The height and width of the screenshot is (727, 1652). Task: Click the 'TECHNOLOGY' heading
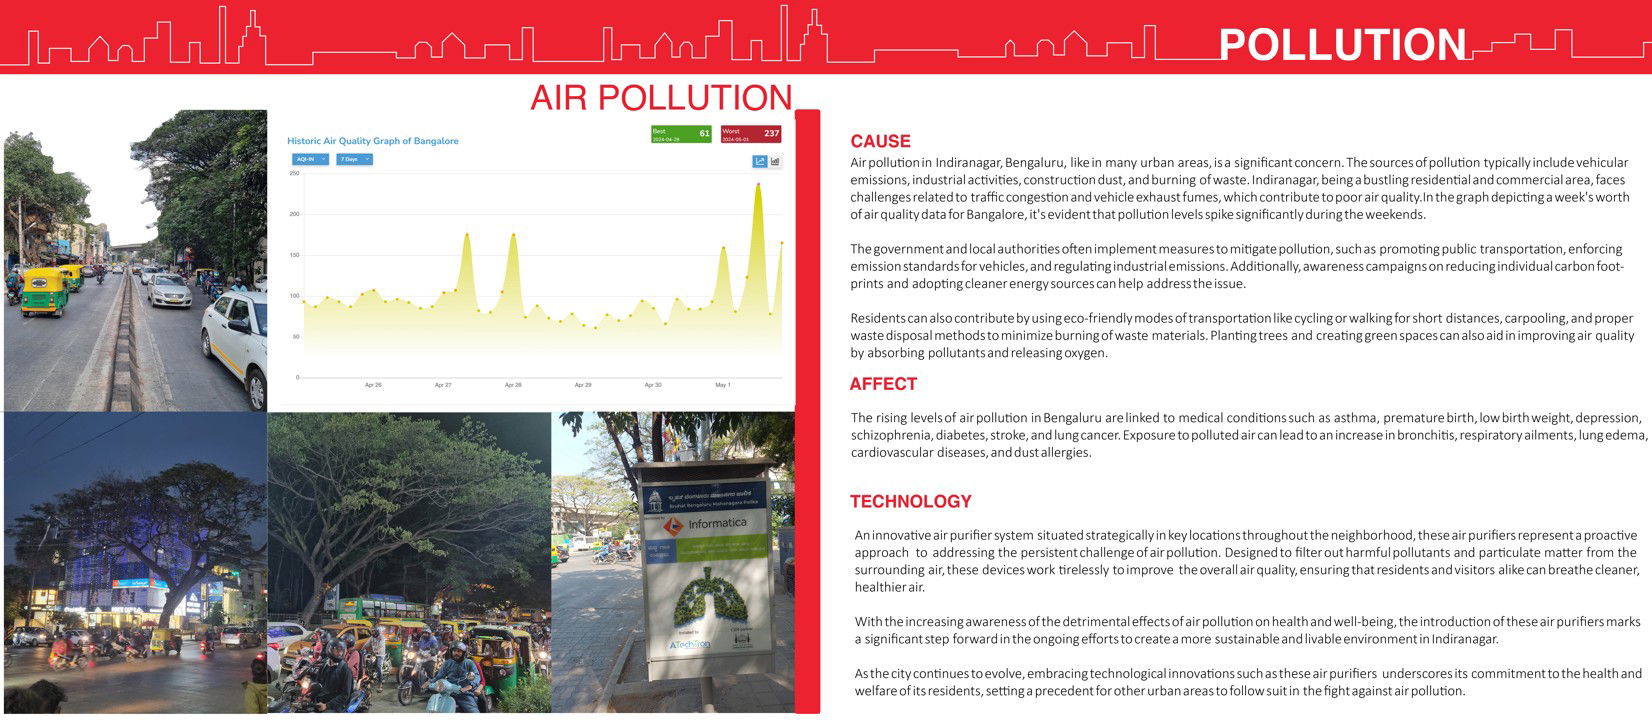tap(911, 502)
